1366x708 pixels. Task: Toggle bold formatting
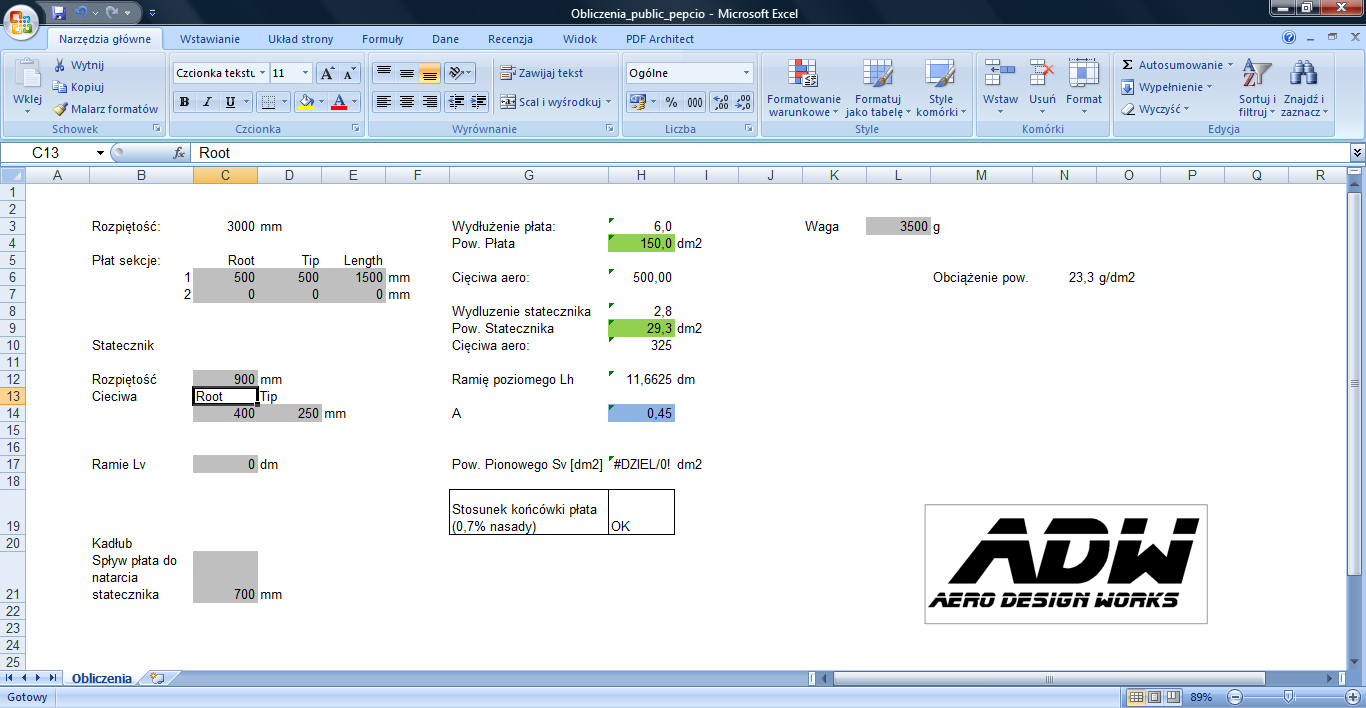184,102
